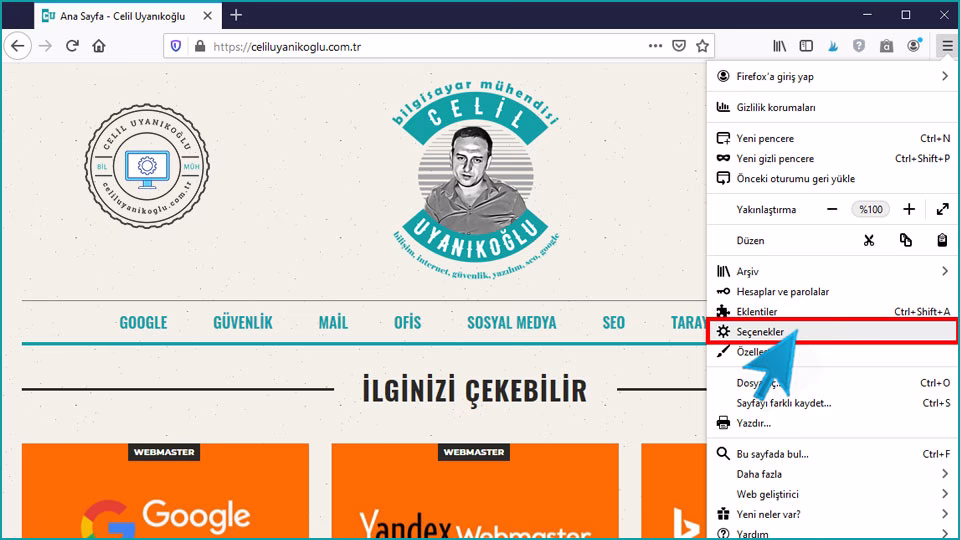
Task: Reset zoom level at %100
Action: point(871,209)
